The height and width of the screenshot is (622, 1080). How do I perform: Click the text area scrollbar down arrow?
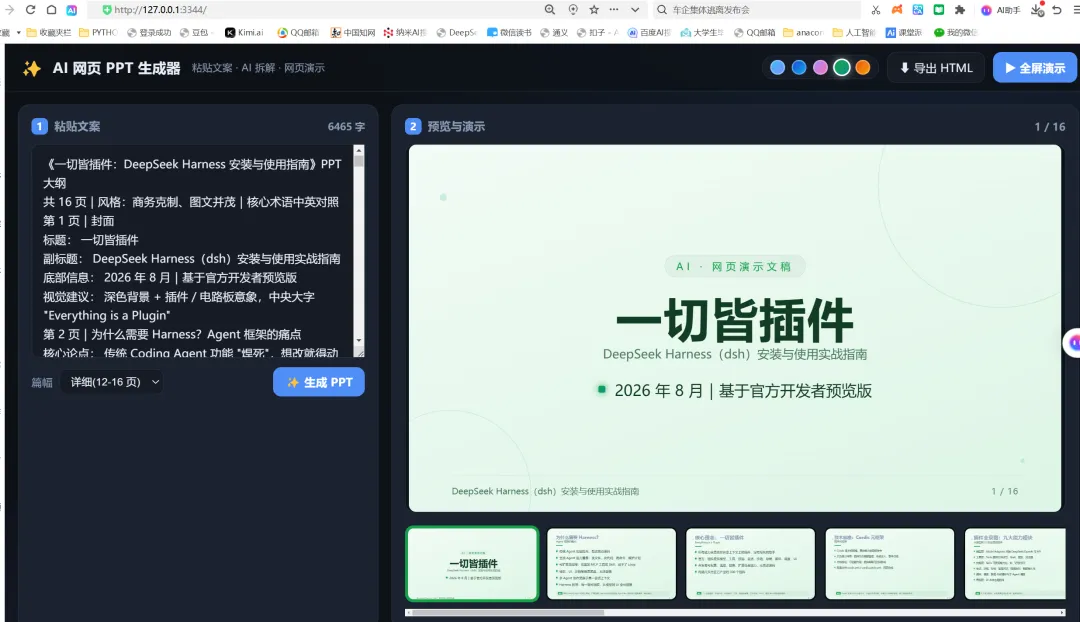[358, 340]
